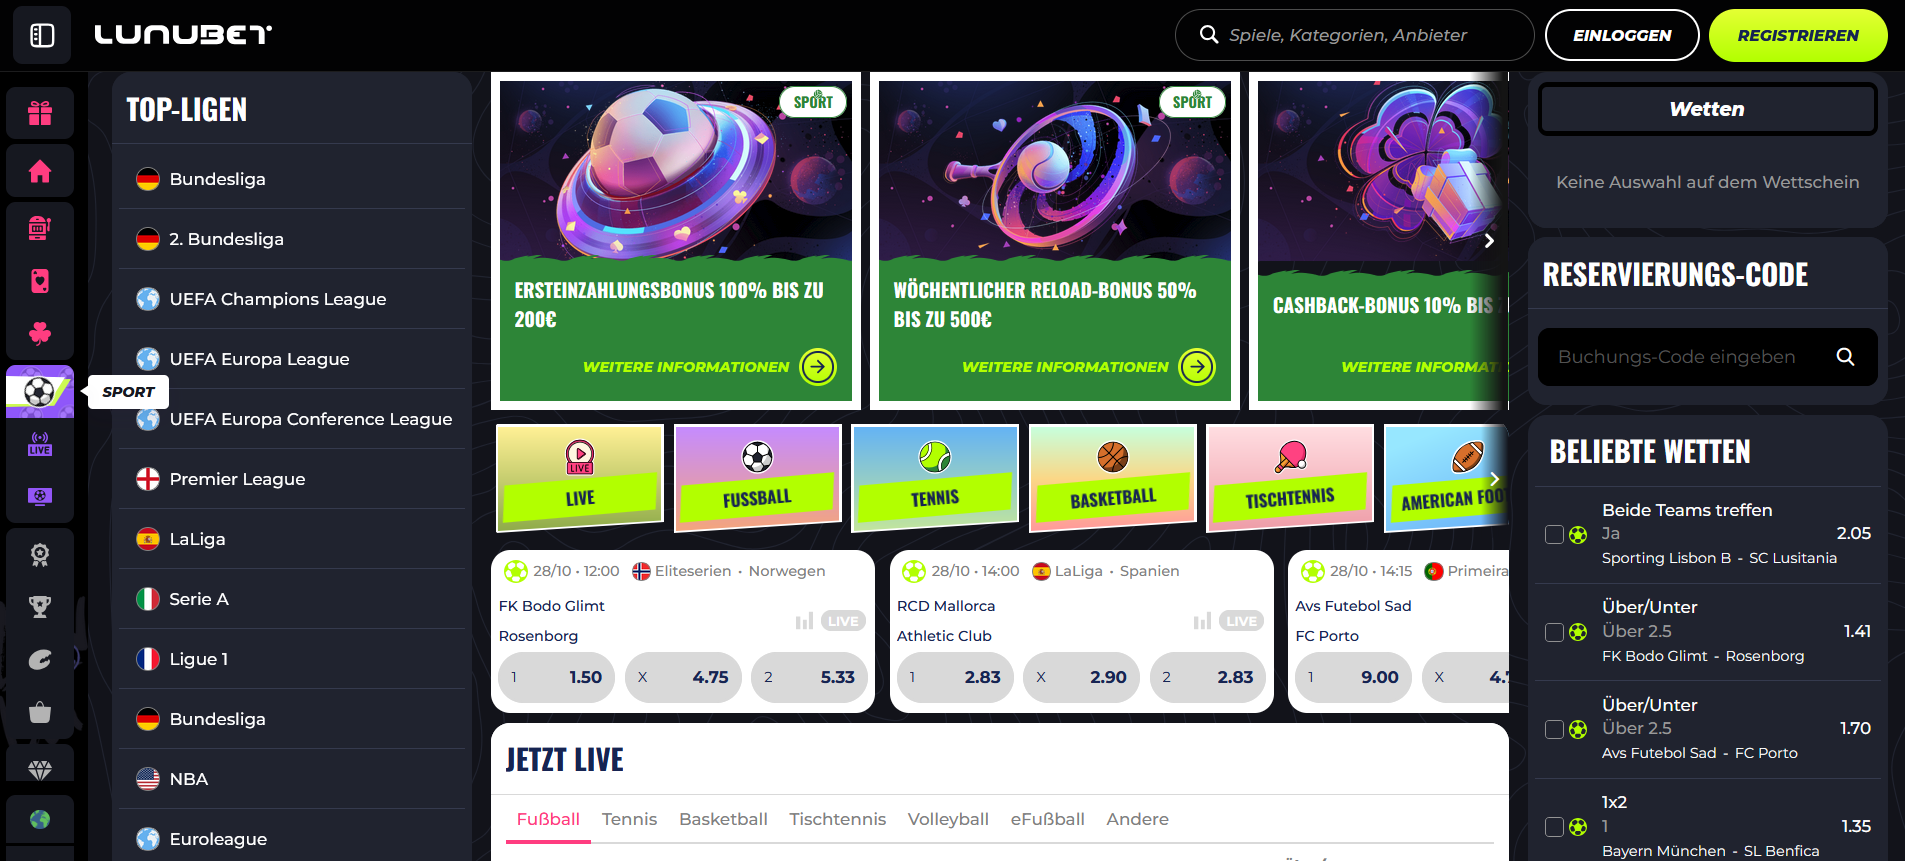Switch to the Tennis live tab
This screenshot has width=1905, height=861.
click(629, 819)
